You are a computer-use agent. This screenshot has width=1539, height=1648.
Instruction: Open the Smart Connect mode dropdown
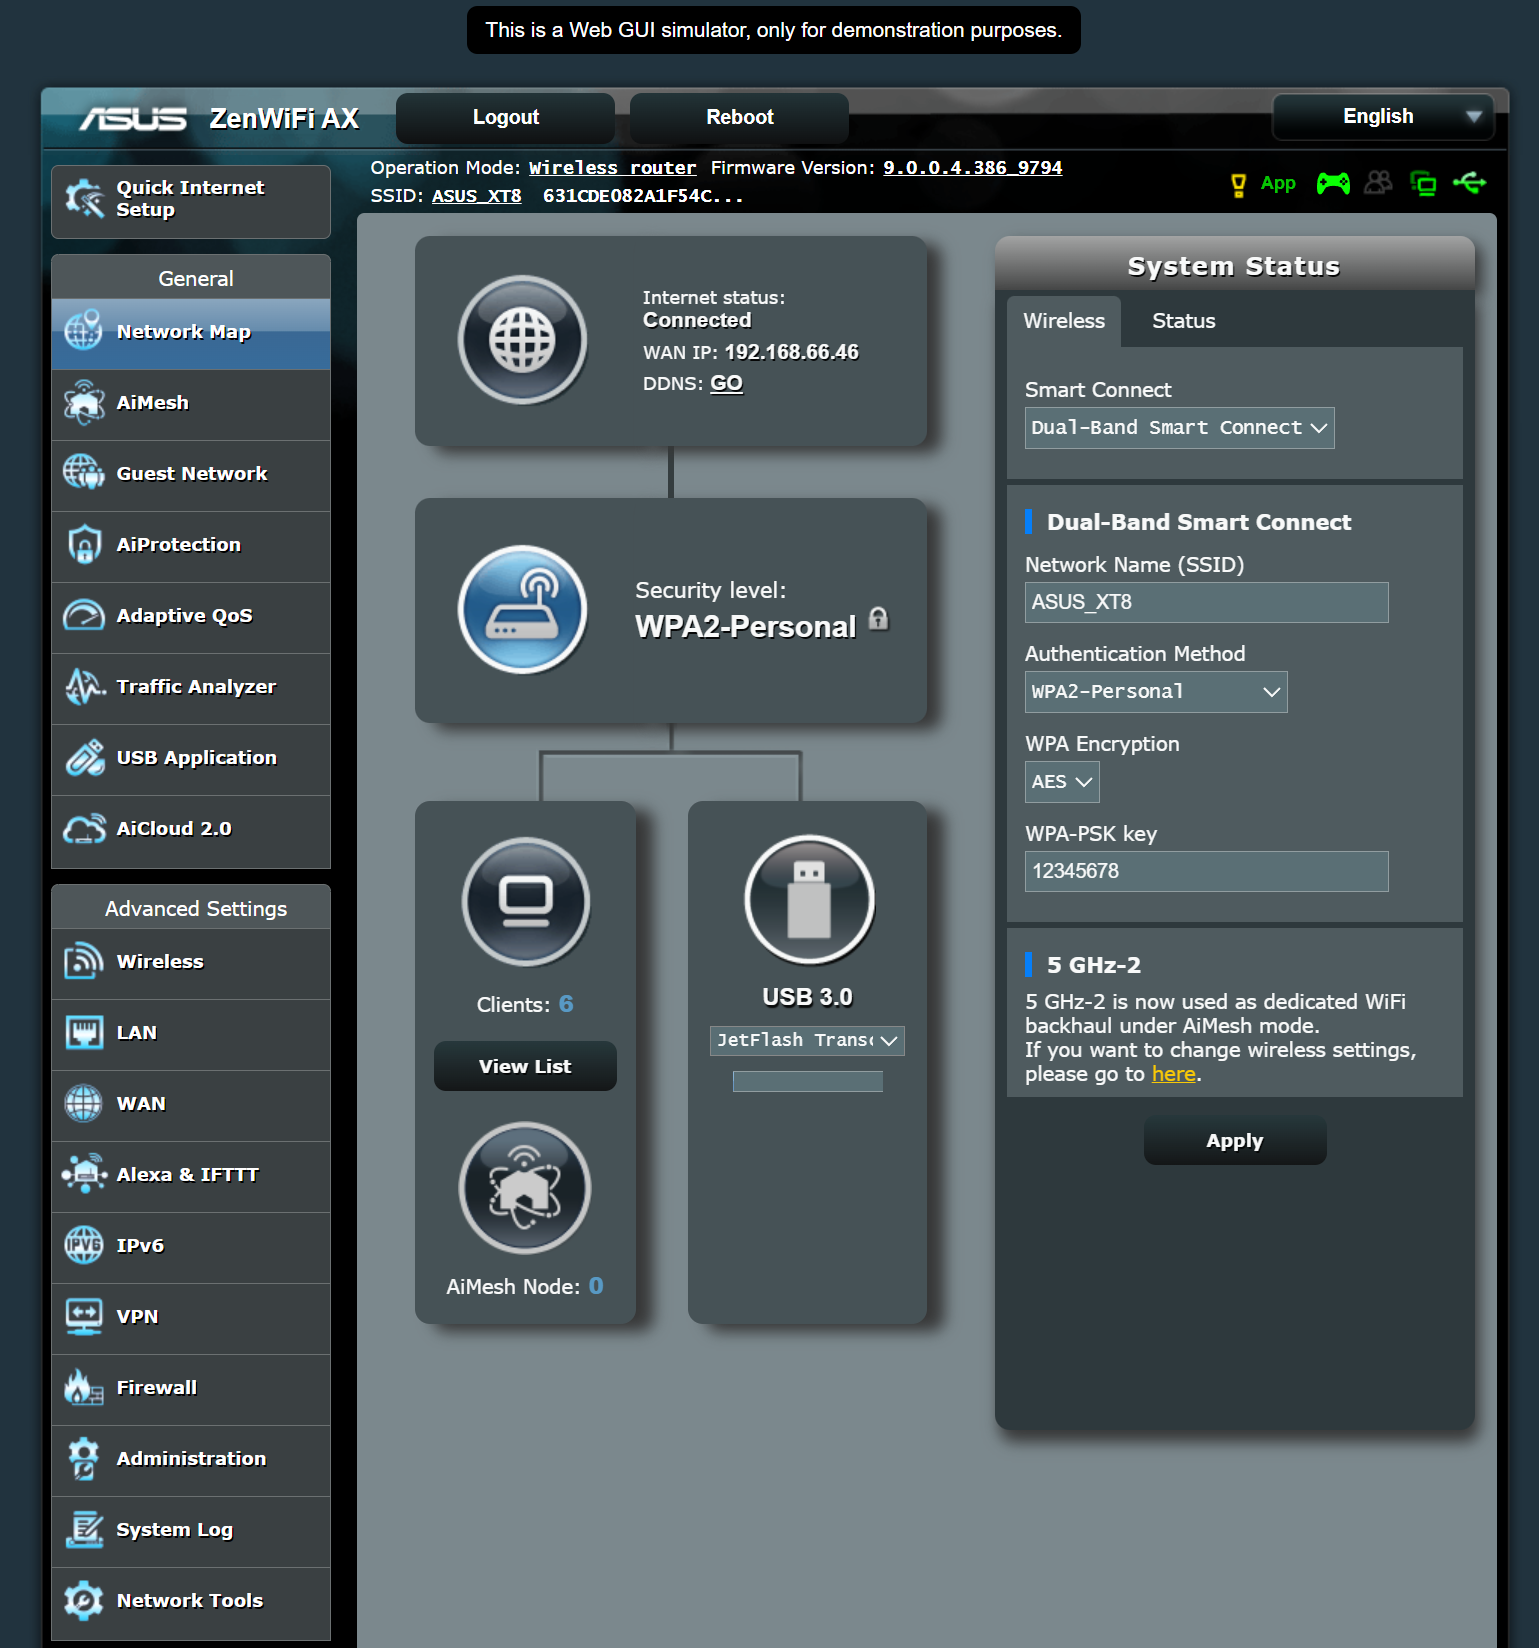click(x=1179, y=428)
